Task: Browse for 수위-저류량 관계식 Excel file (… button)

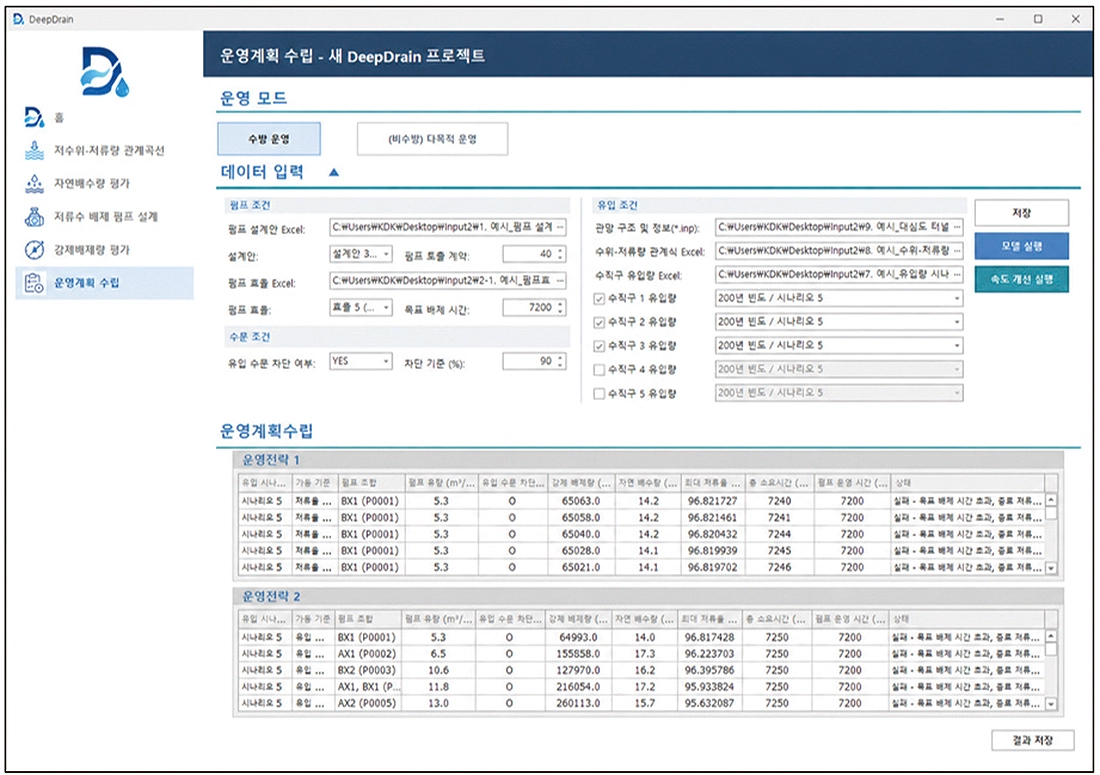Action: click(957, 250)
